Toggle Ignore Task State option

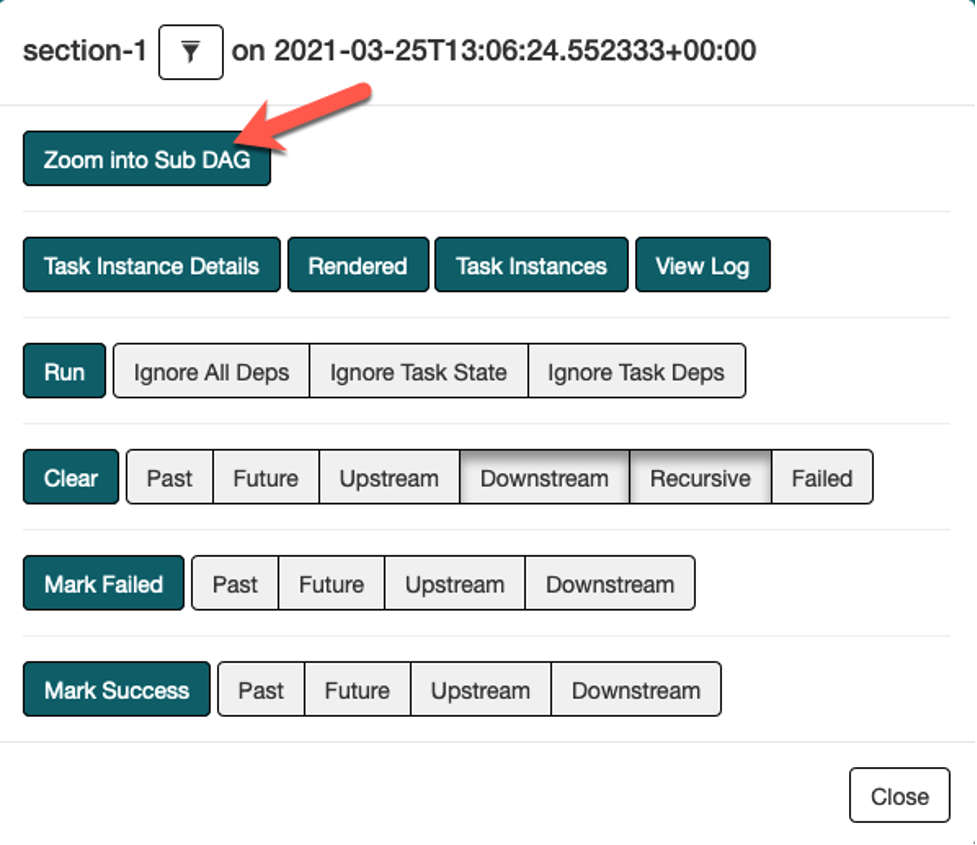coord(418,372)
